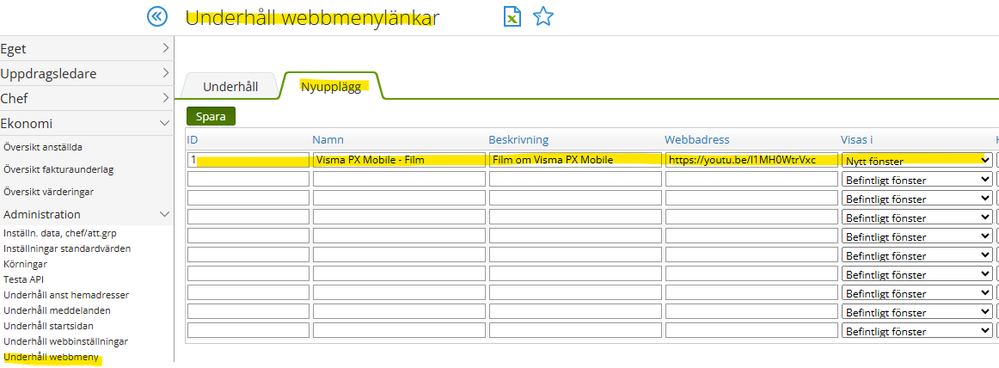Screen dimensions: 999x368
Task: Open Underhåll startsidan
Action: pos(48,326)
